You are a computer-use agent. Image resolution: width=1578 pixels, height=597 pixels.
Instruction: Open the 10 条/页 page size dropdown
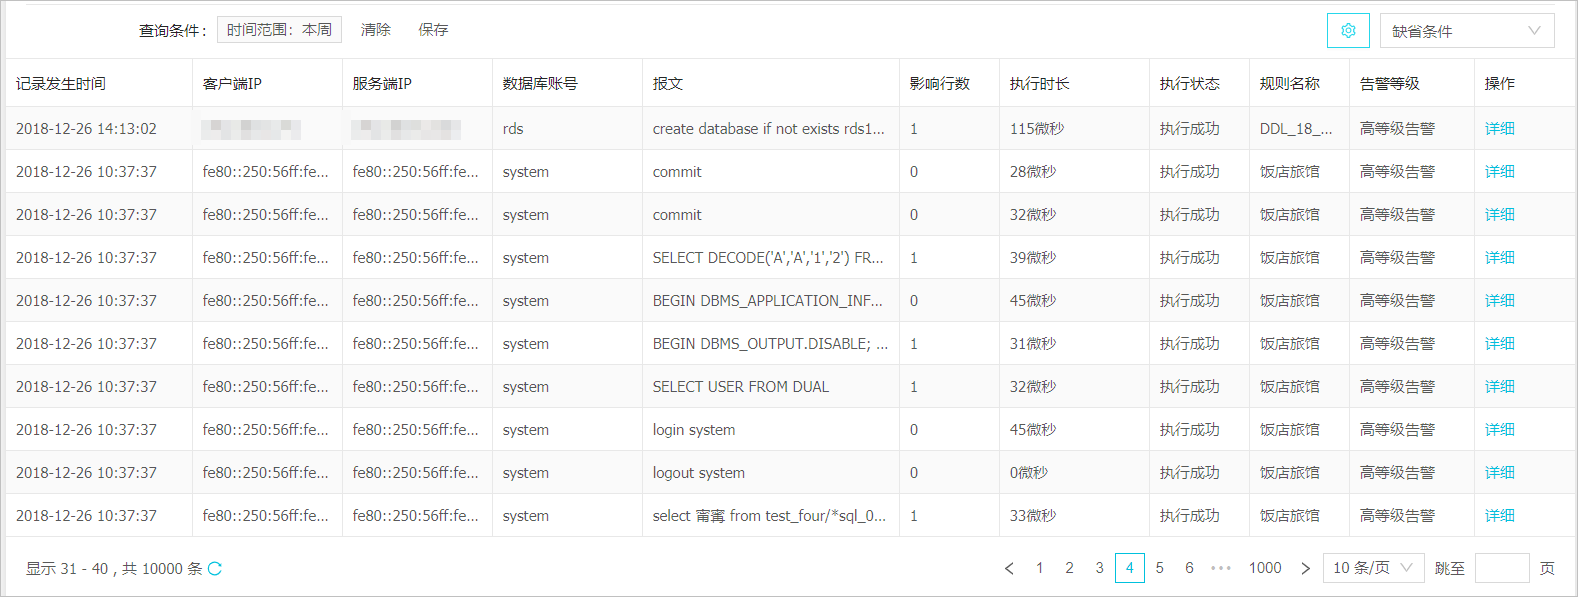click(x=1373, y=568)
